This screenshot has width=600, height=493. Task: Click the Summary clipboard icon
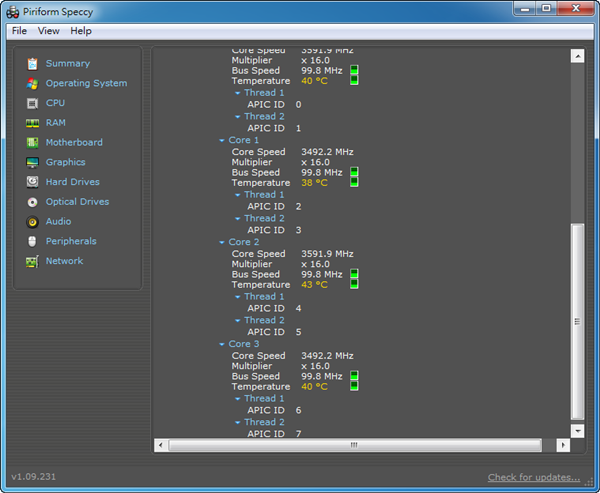coord(33,64)
